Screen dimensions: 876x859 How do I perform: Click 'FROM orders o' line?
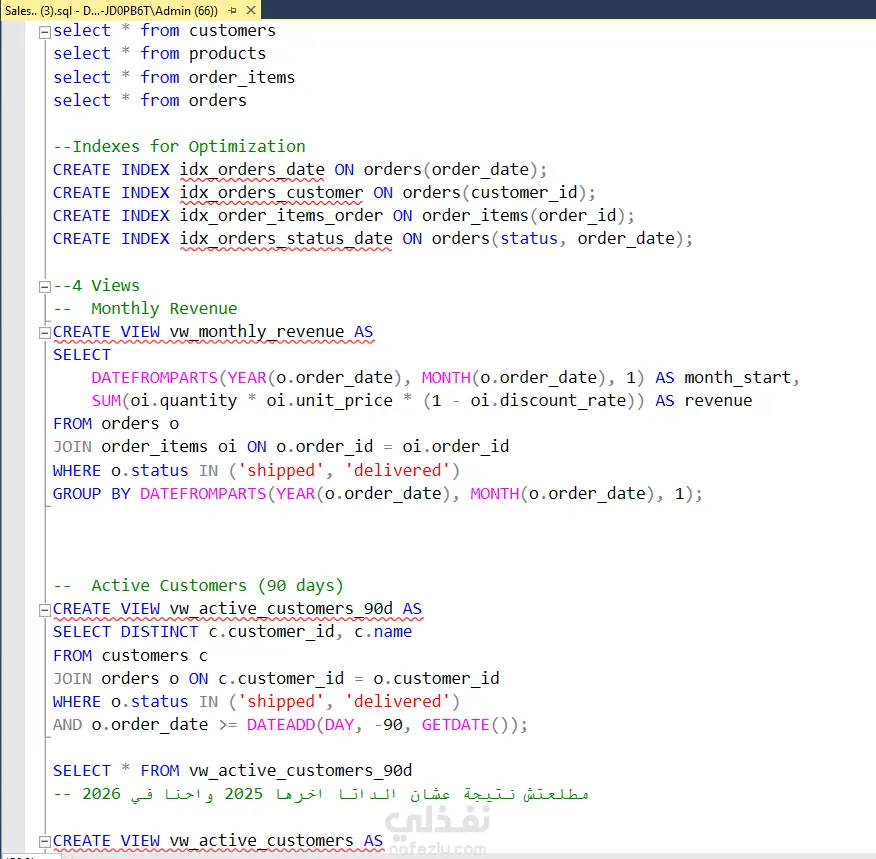(116, 424)
